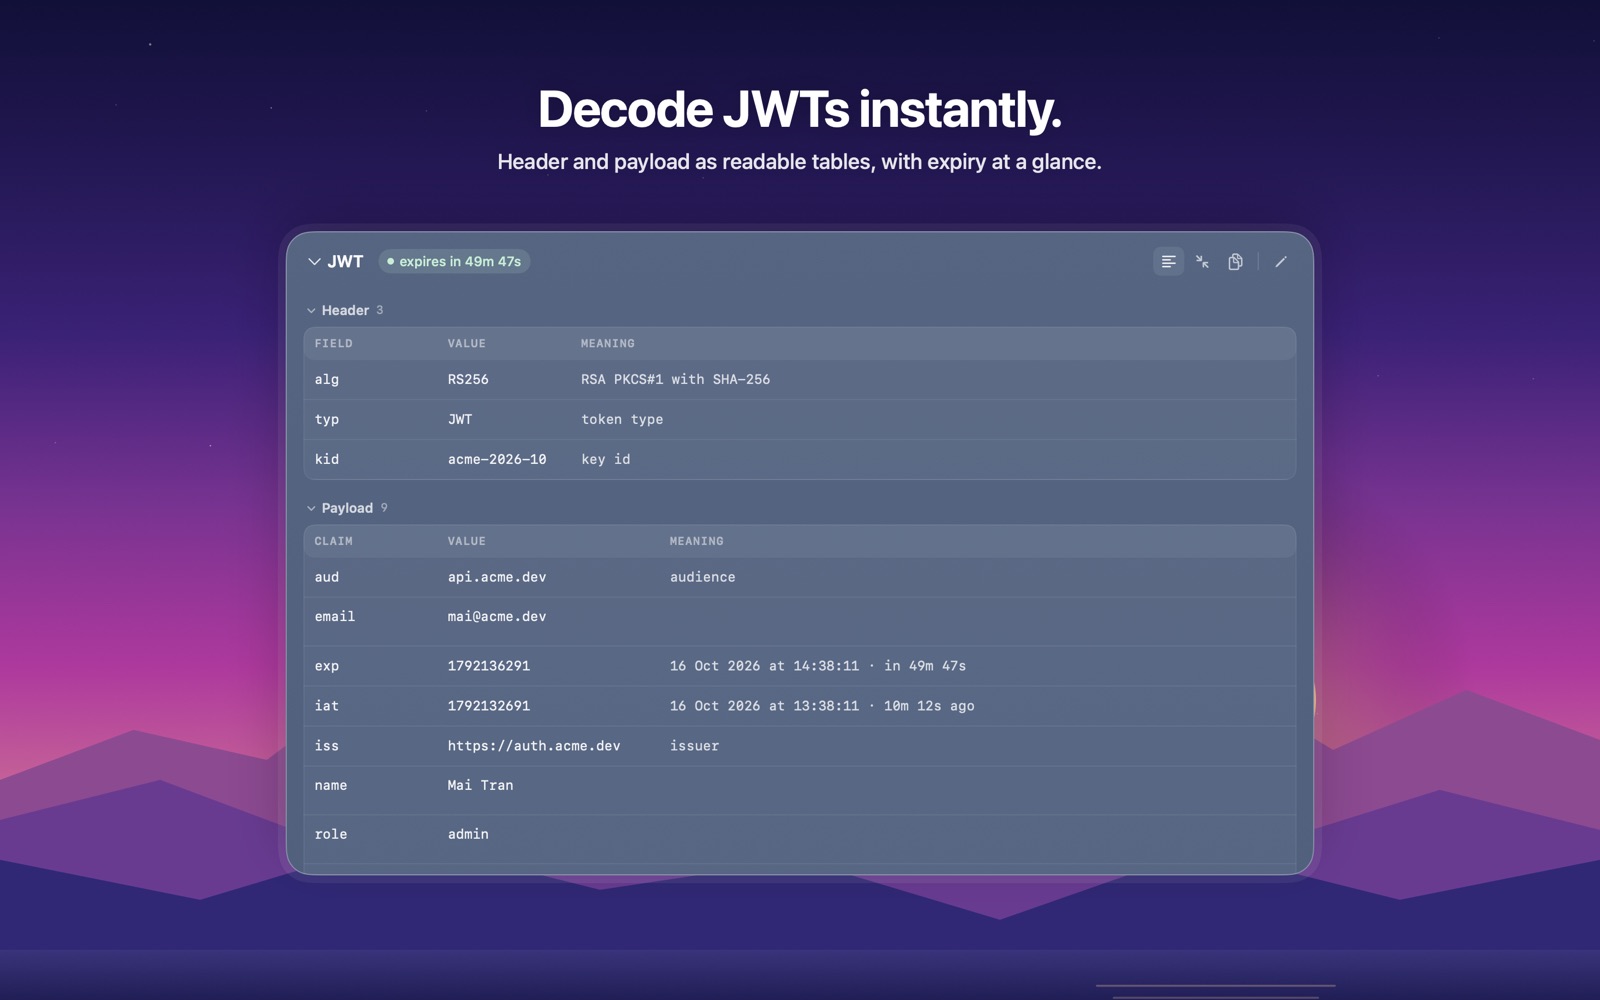The height and width of the screenshot is (1000, 1600).
Task: Click the 'role' claim label
Action: point(331,834)
